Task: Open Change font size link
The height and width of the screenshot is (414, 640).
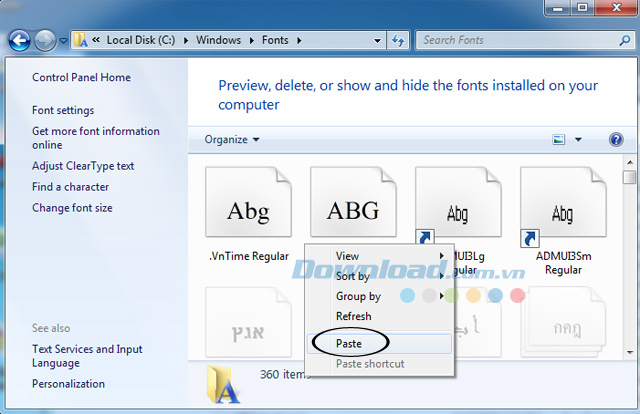Action: point(72,208)
